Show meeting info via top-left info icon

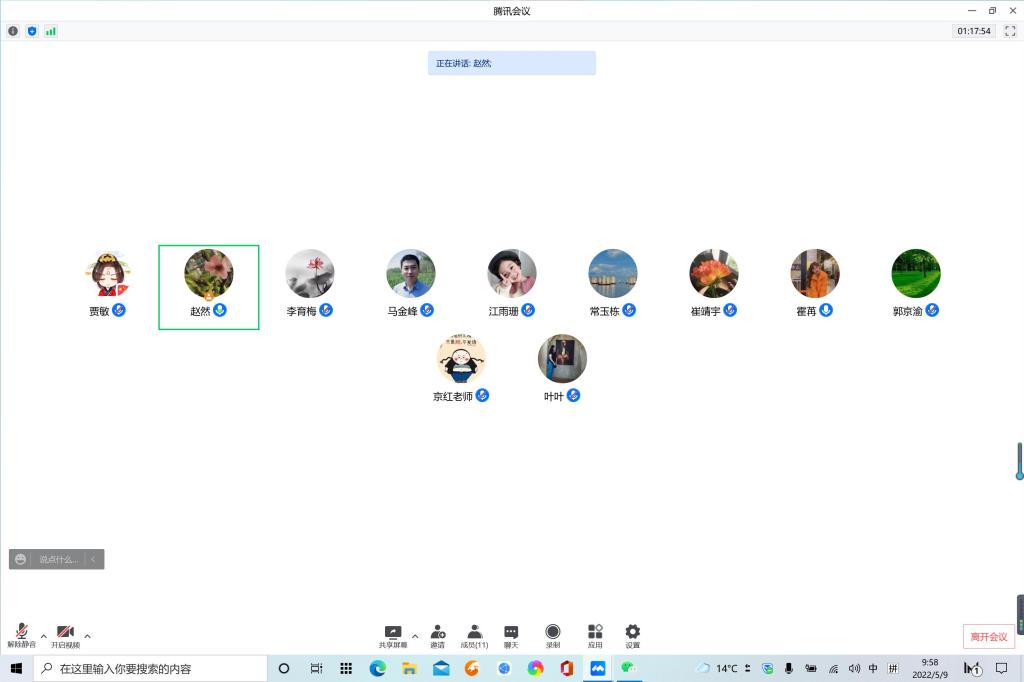(x=13, y=31)
